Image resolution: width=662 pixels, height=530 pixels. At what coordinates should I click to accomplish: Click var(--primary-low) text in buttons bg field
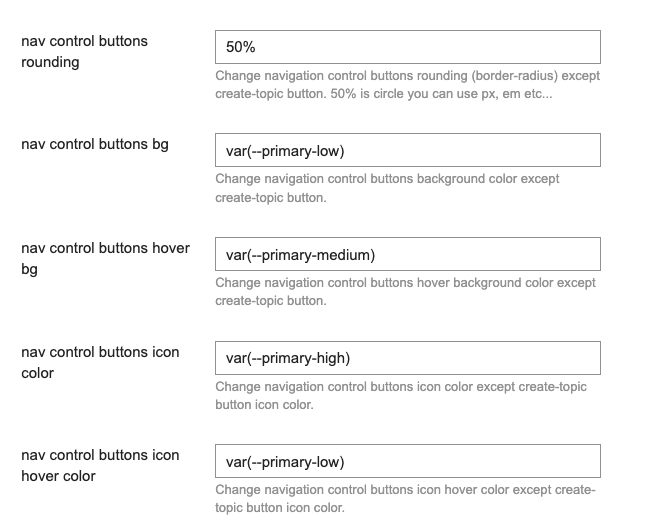pos(285,151)
